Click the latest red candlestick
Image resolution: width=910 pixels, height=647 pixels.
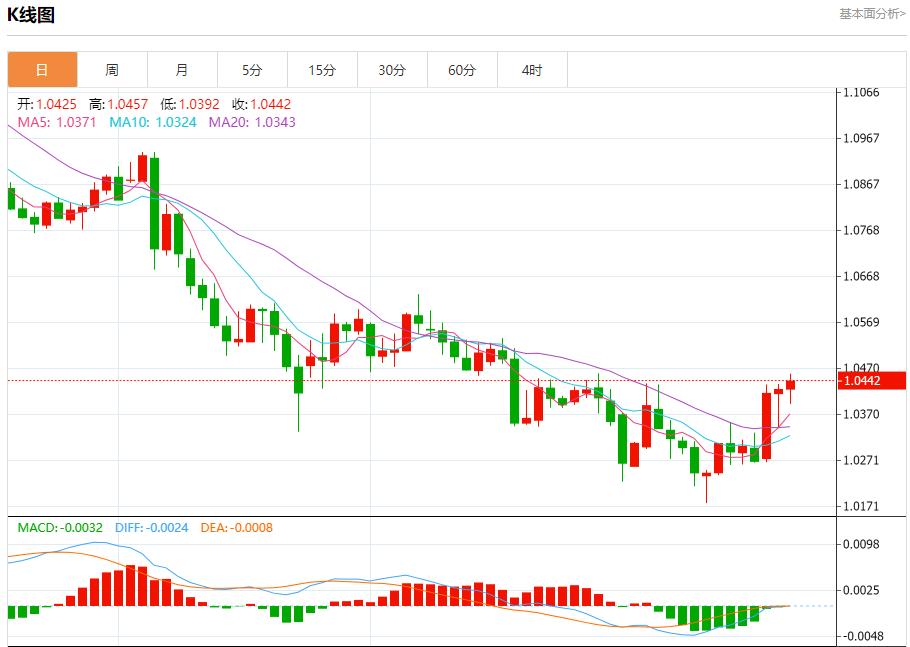coord(790,385)
